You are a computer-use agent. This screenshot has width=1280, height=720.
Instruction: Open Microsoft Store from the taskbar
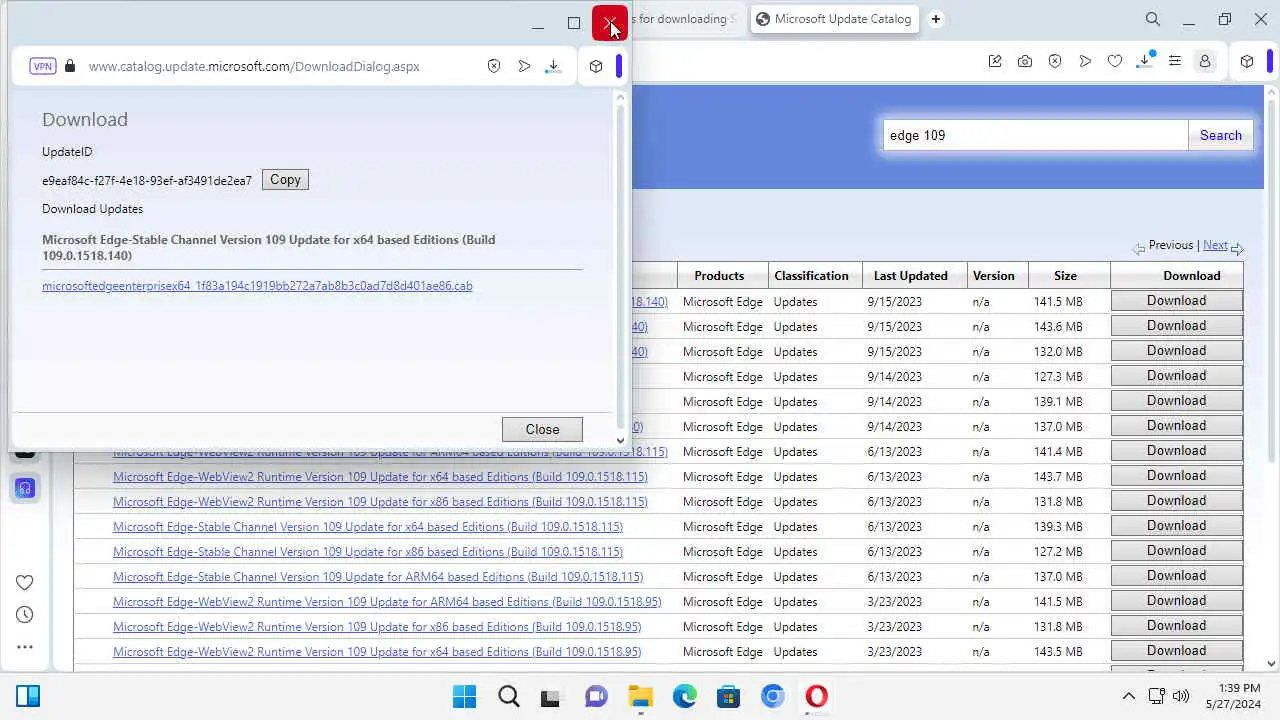tap(728, 696)
